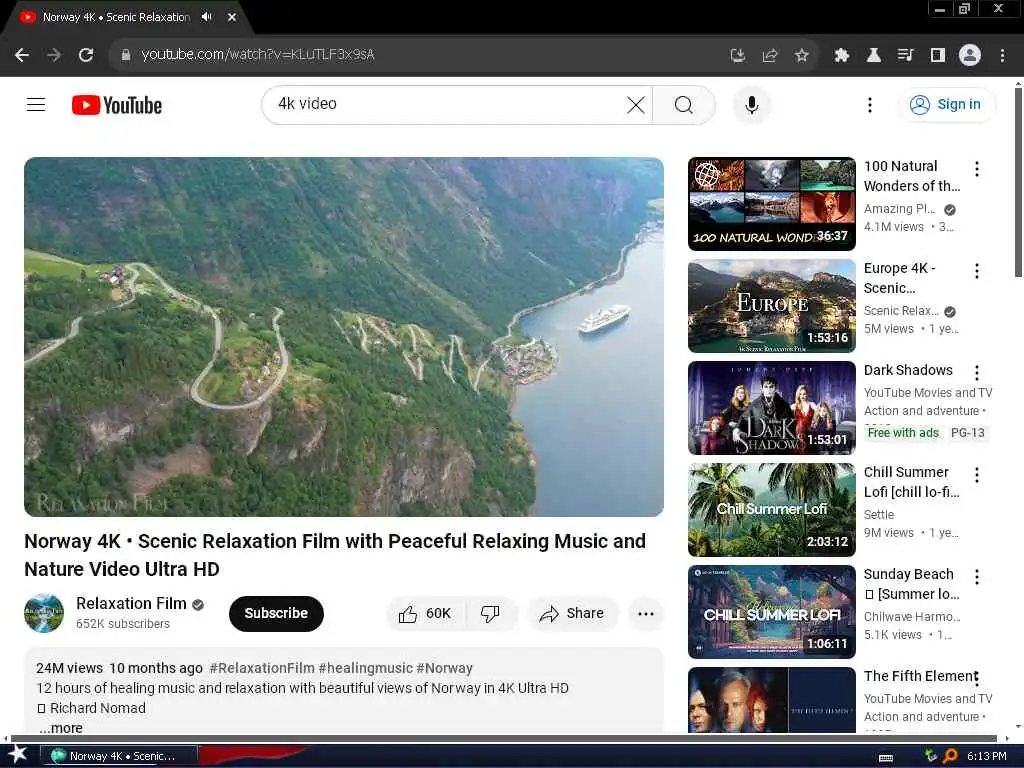The width and height of the screenshot is (1024, 768).
Task: Close the Norway 4K tab
Action: [232, 18]
